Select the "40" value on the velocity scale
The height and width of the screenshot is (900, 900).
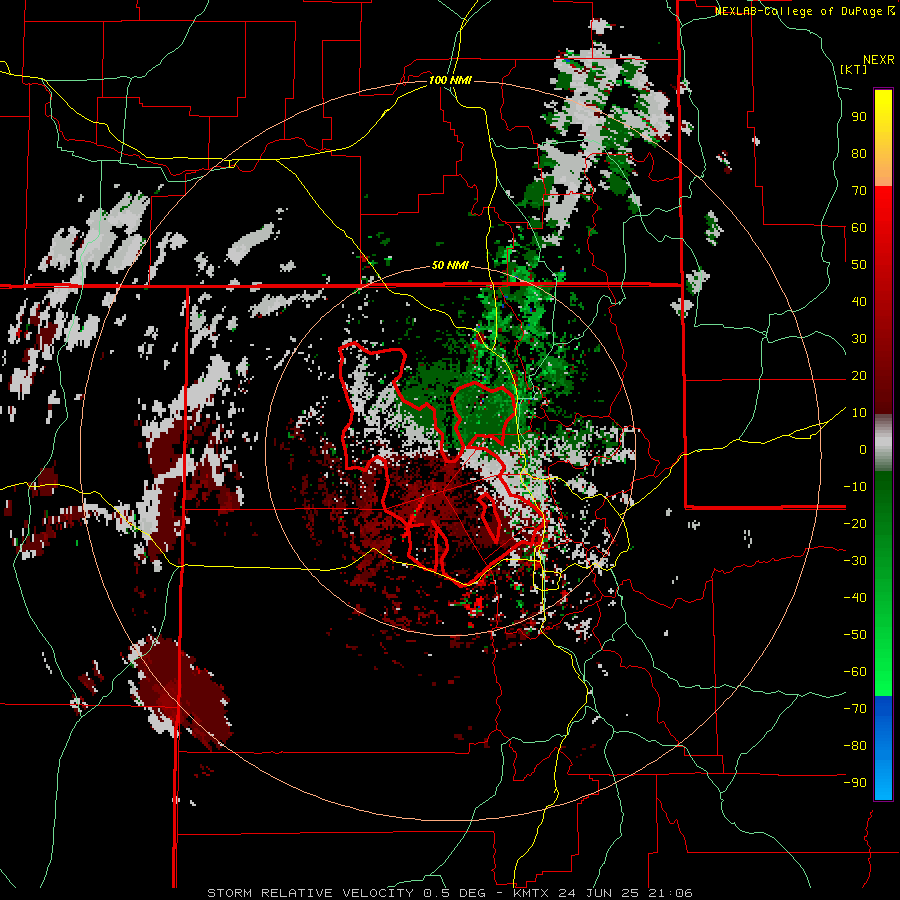pos(859,301)
